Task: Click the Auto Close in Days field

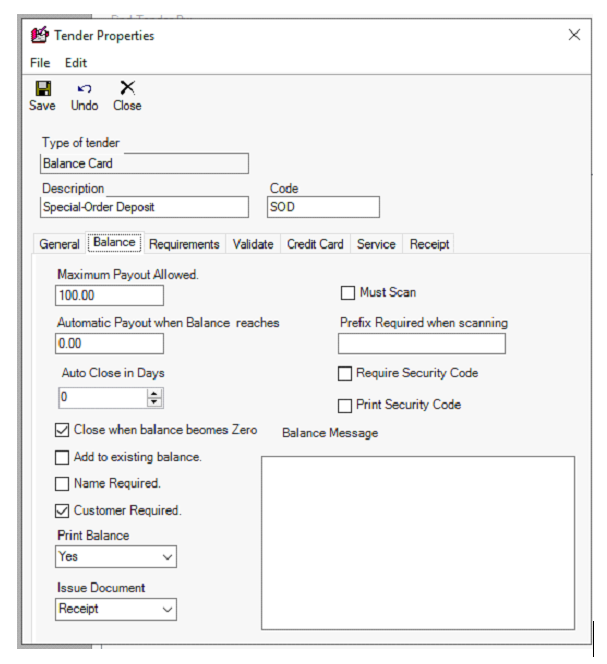Action: (103, 398)
